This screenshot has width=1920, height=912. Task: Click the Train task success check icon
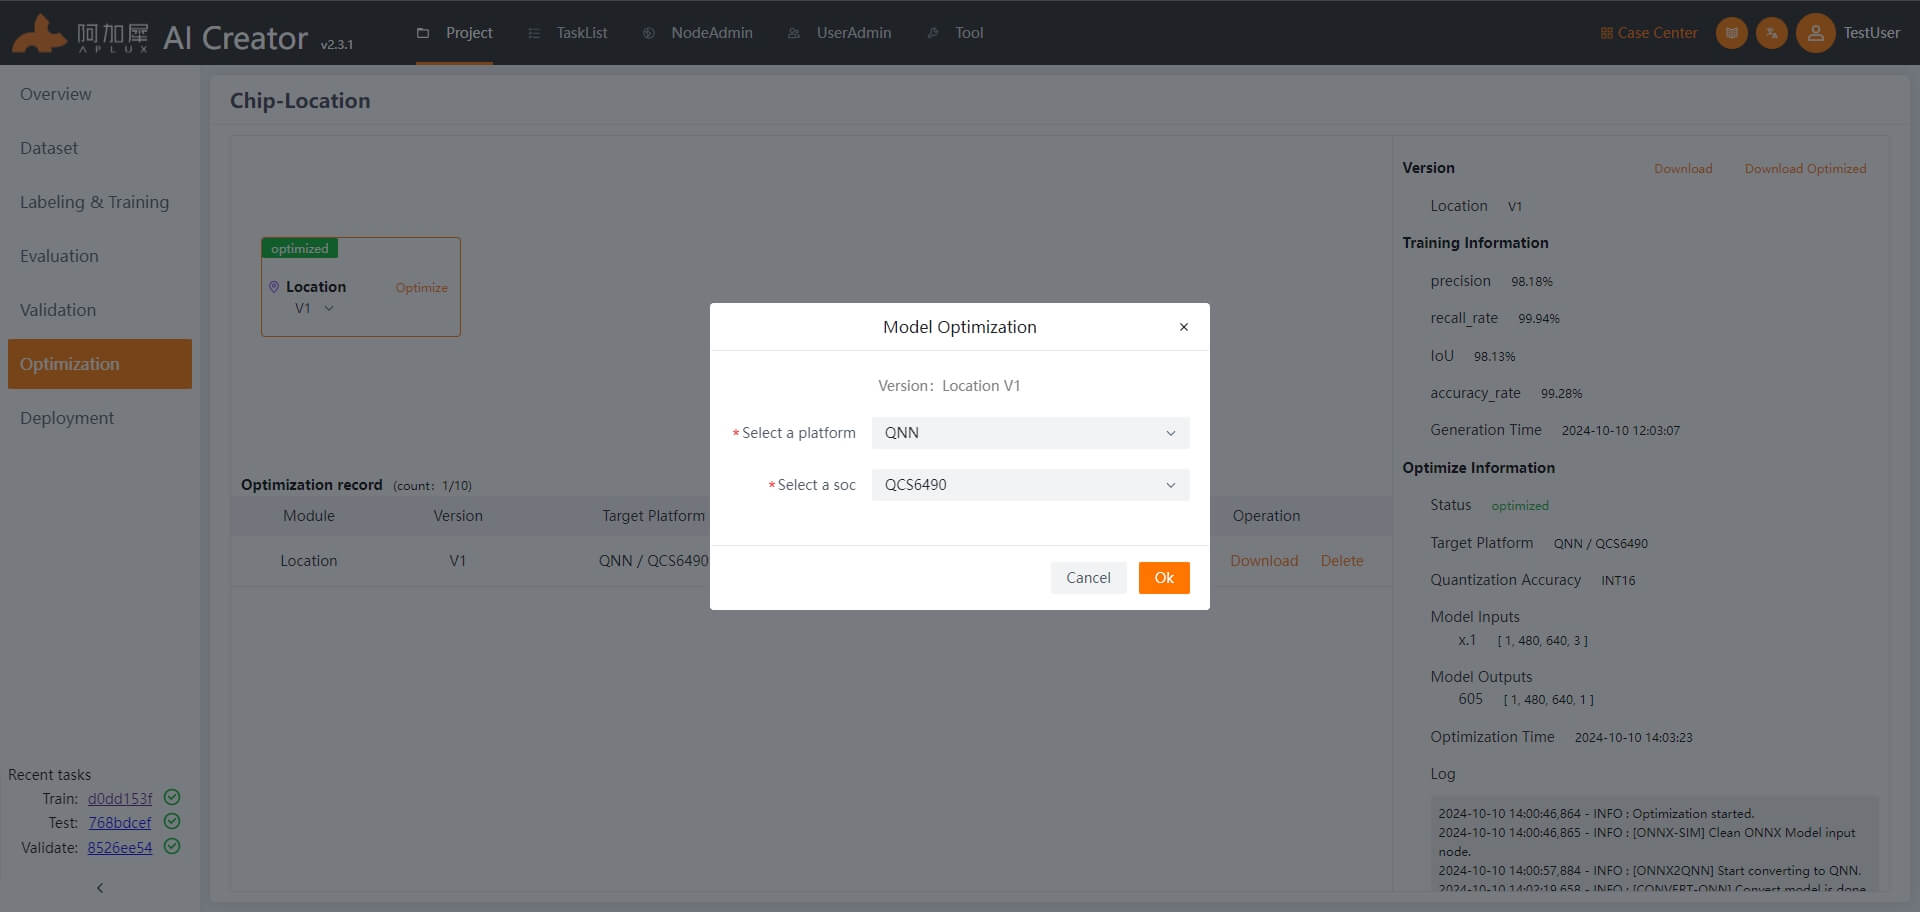click(x=172, y=797)
